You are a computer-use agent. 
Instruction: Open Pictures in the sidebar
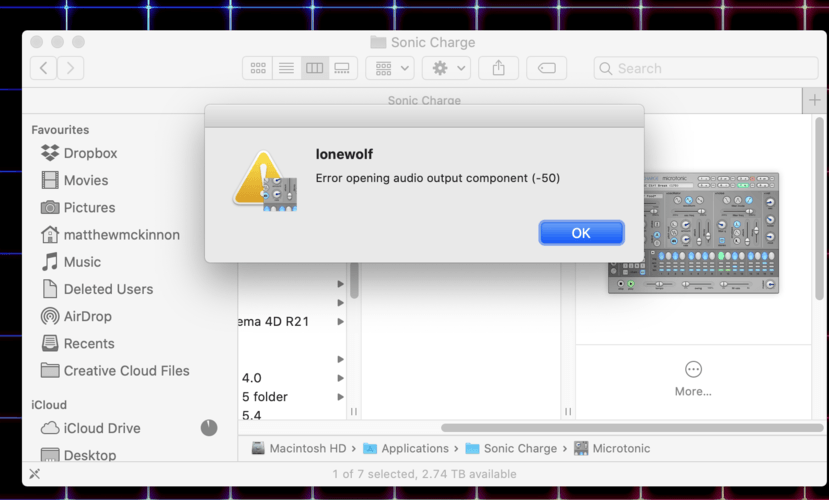pyautogui.click(x=89, y=208)
